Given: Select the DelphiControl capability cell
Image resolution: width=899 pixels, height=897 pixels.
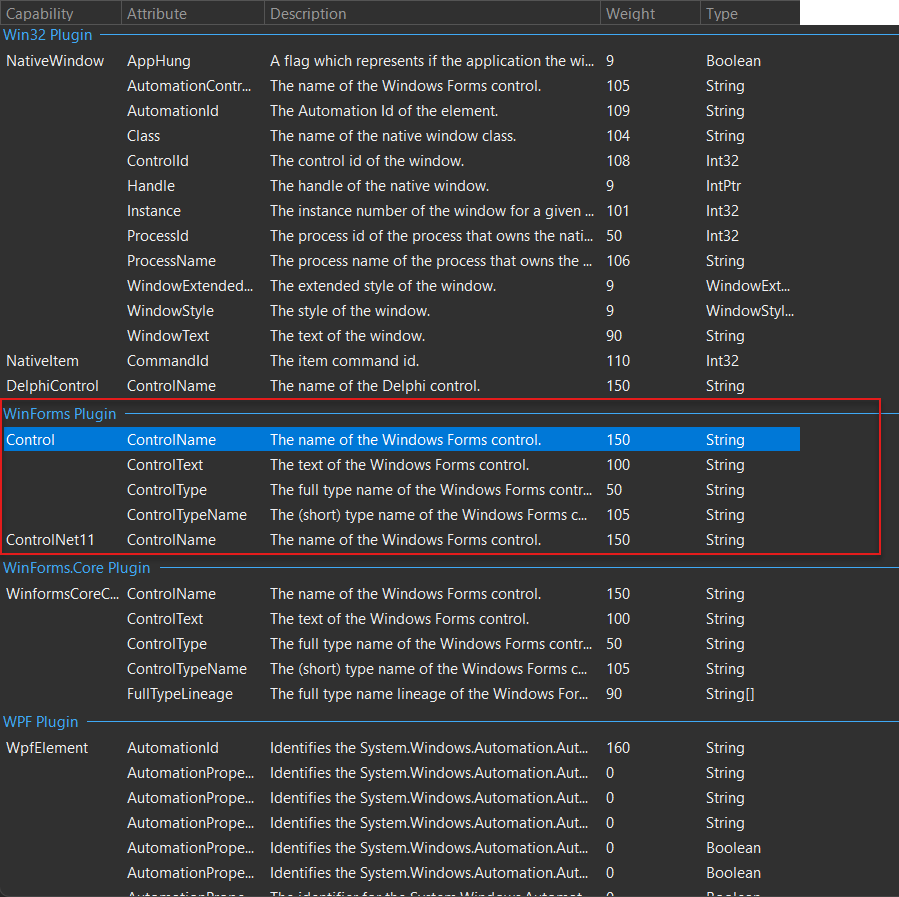Looking at the screenshot, I should [52, 386].
